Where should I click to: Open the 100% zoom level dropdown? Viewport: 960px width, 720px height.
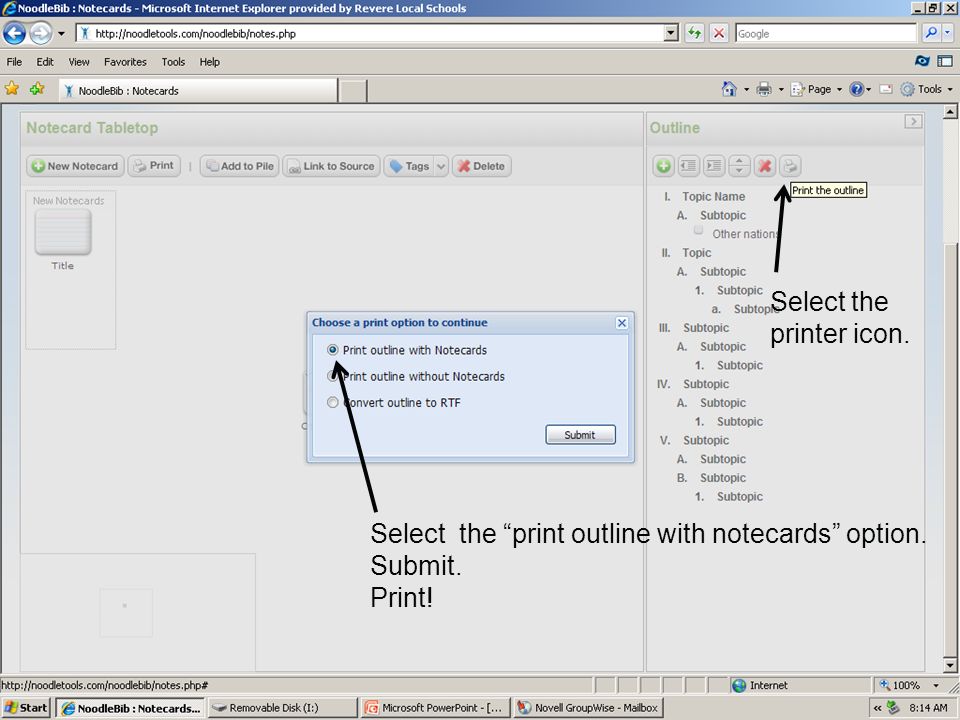936,685
